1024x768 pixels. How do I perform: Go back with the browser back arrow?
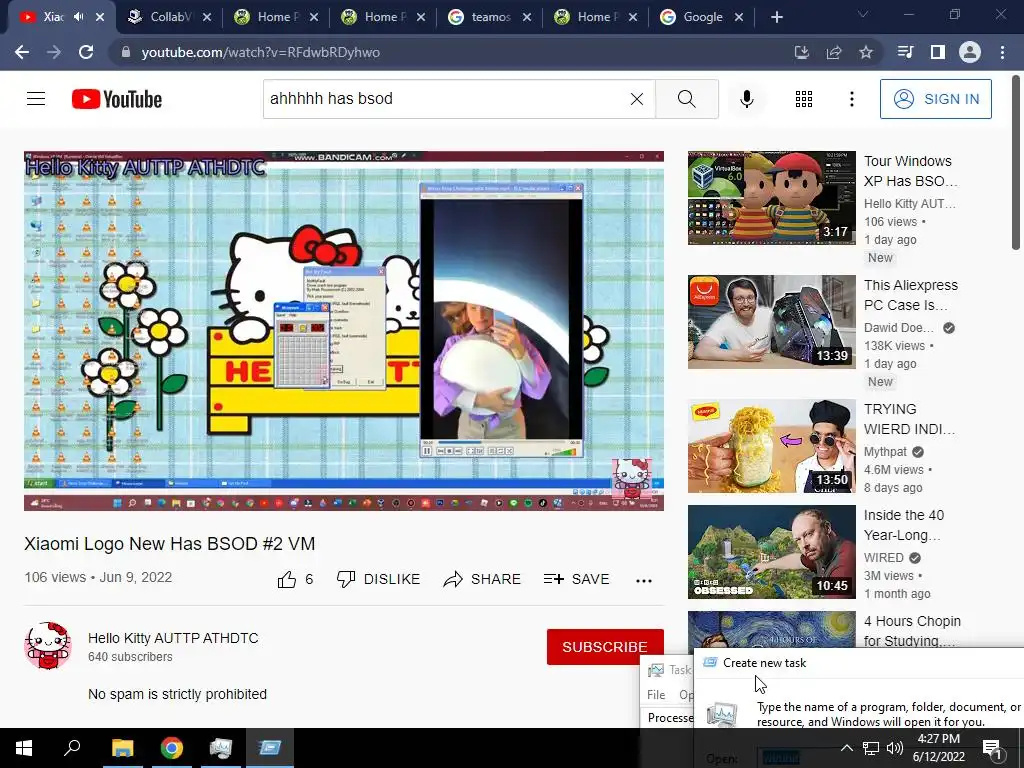(x=22, y=52)
